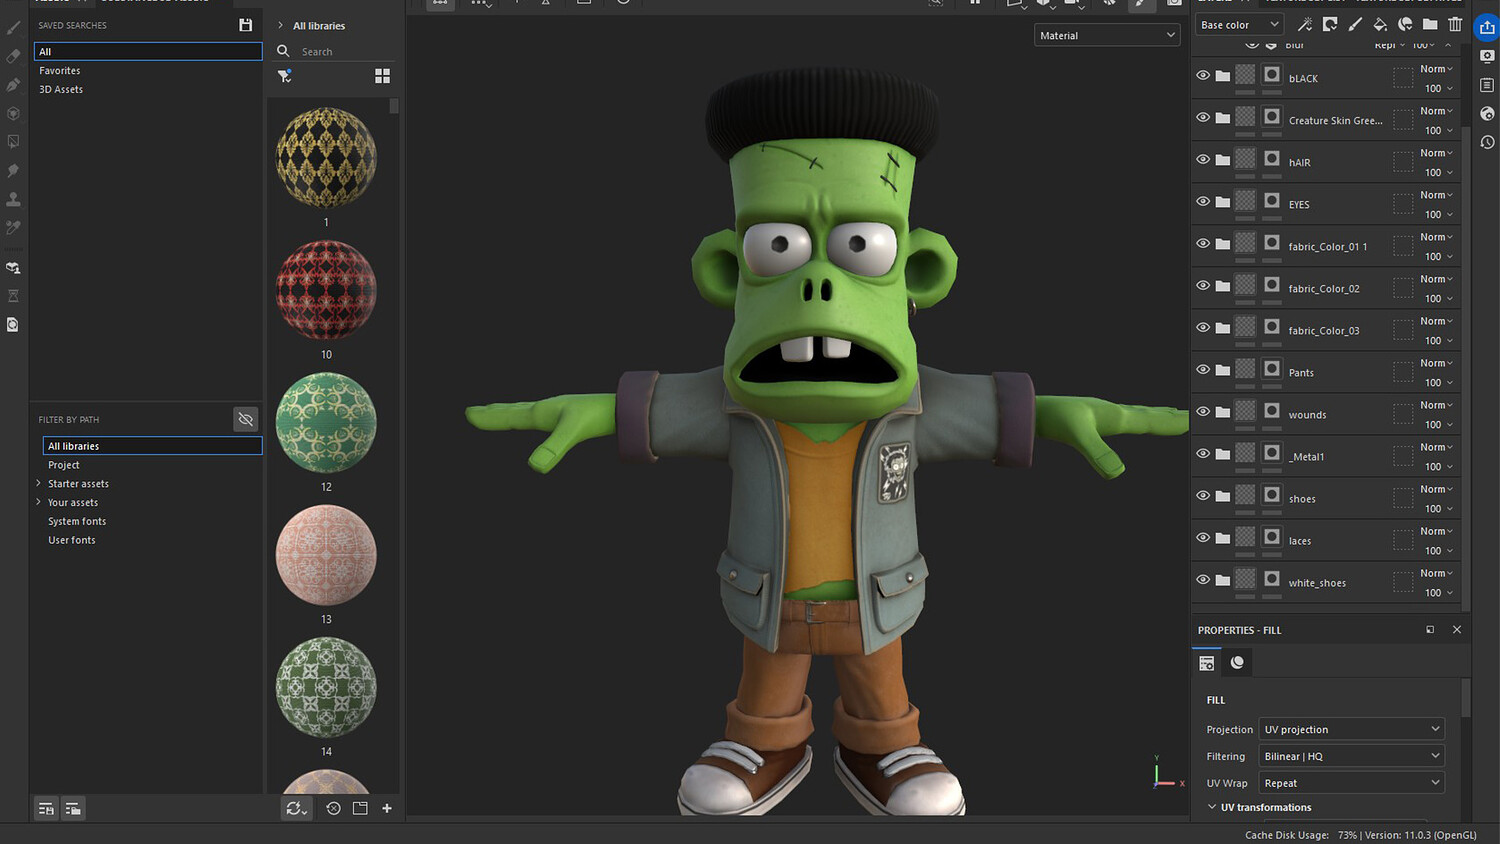This screenshot has height=844, width=1500.
Task: Select the pink material thumbnail labeled 13
Action: [x=326, y=554]
